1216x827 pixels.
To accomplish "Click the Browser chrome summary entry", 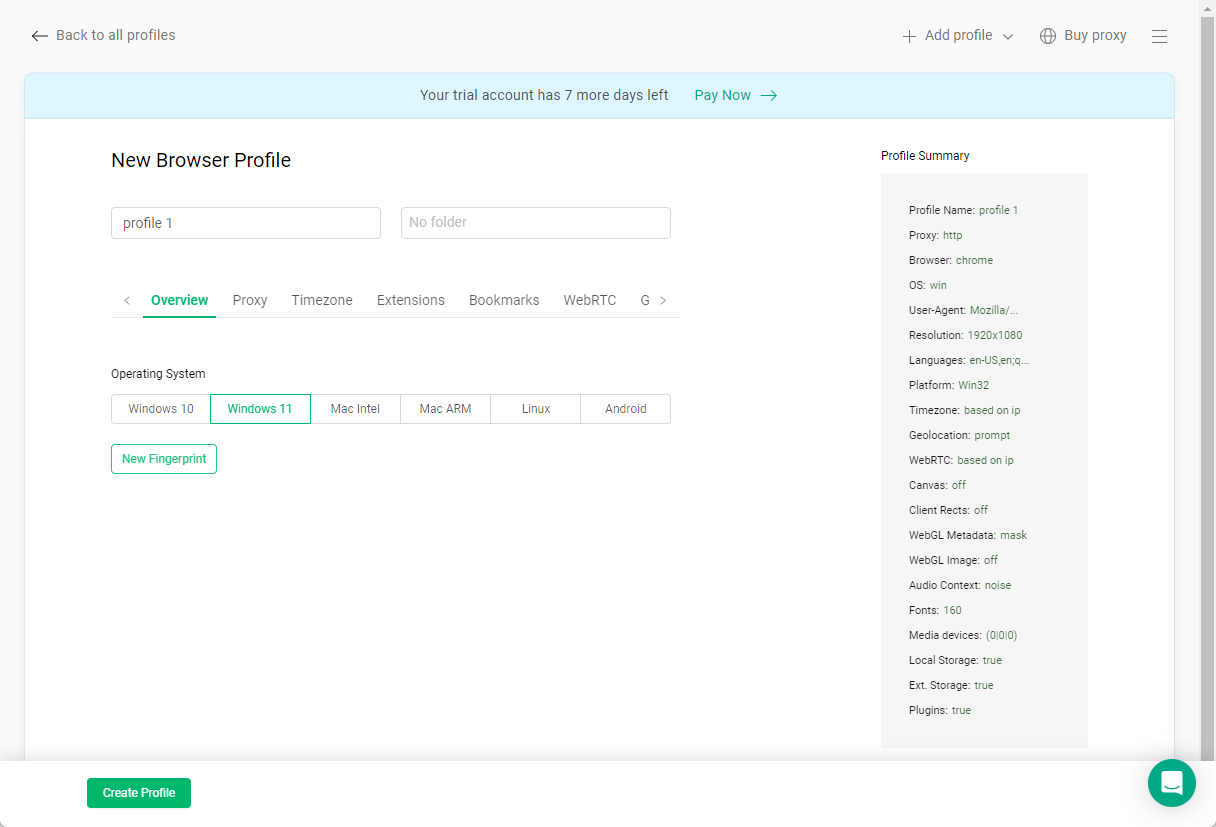I will 951,260.
